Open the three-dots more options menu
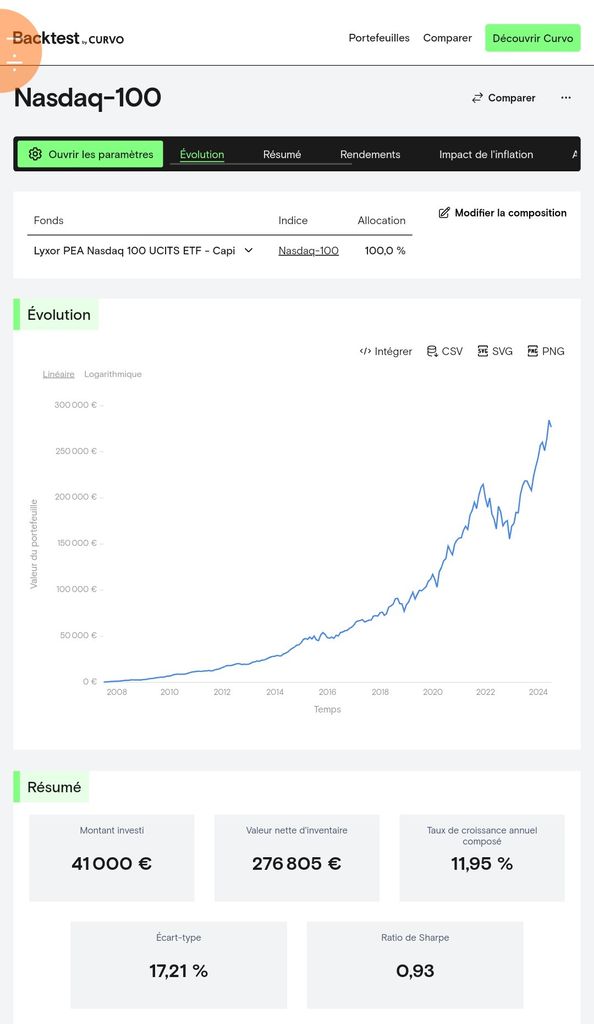The image size is (594, 1024). 566,98
